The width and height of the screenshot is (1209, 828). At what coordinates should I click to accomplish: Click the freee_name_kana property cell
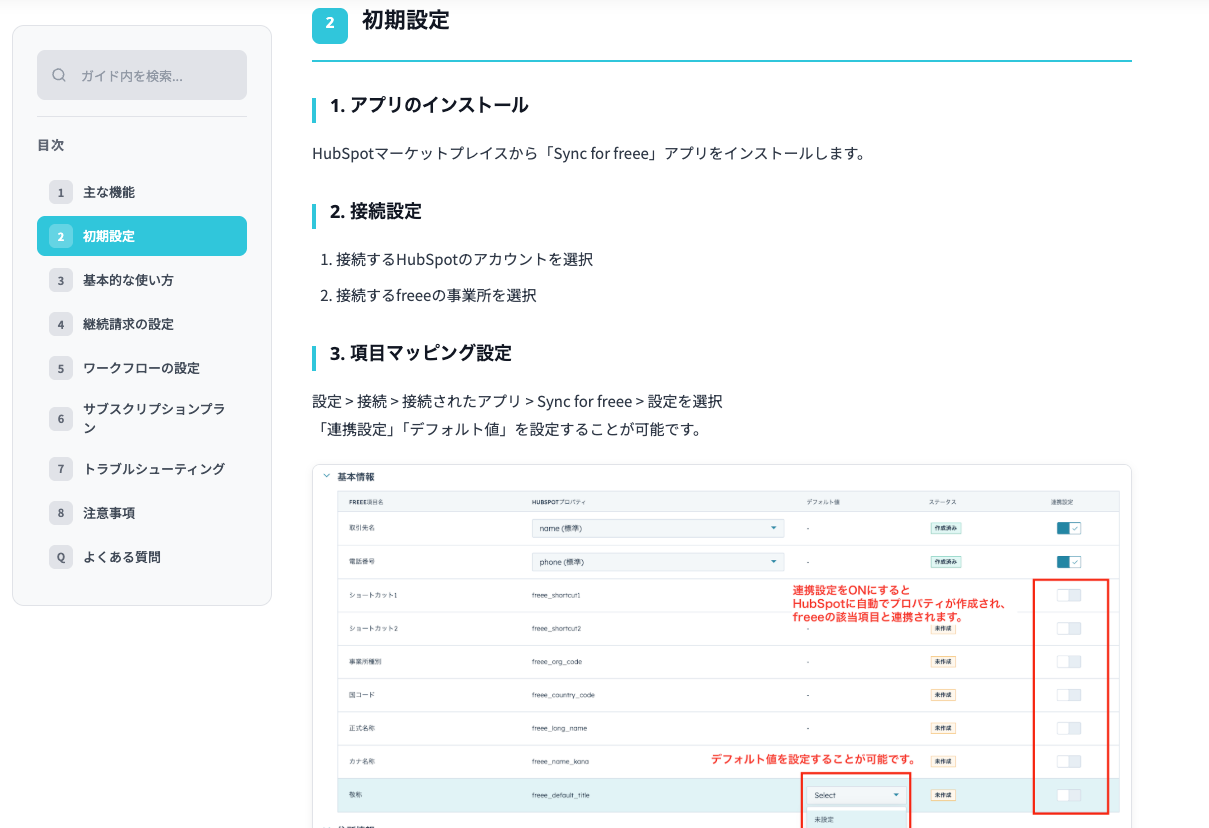tap(560, 761)
